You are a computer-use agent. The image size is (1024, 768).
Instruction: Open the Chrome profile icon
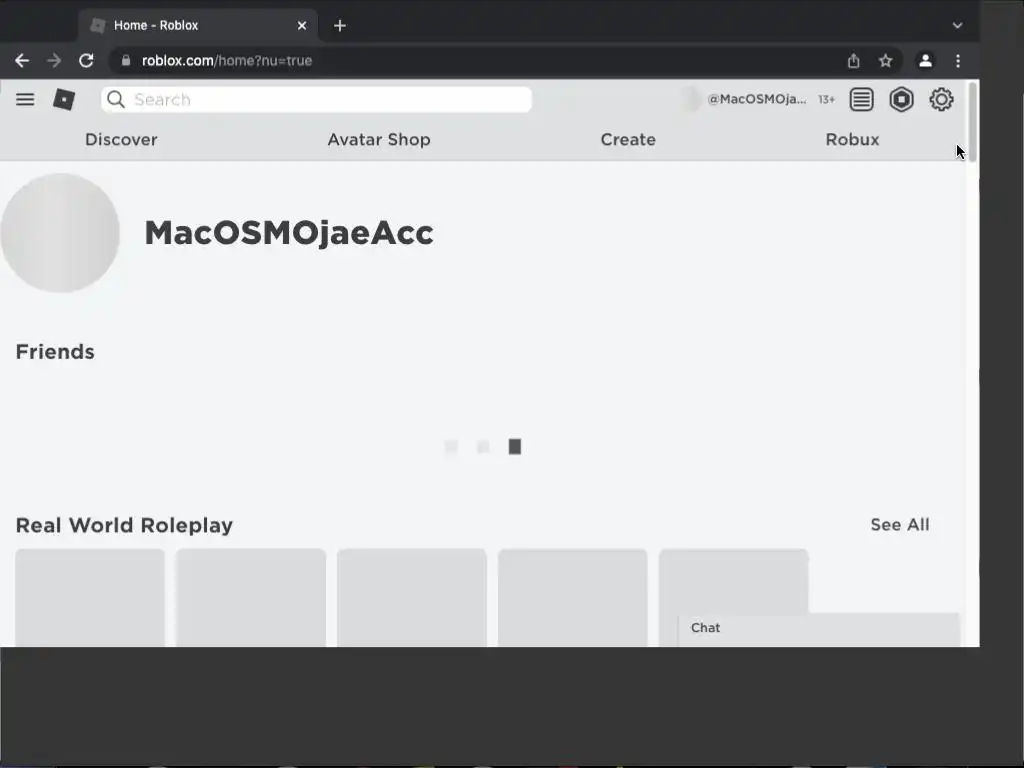925,61
